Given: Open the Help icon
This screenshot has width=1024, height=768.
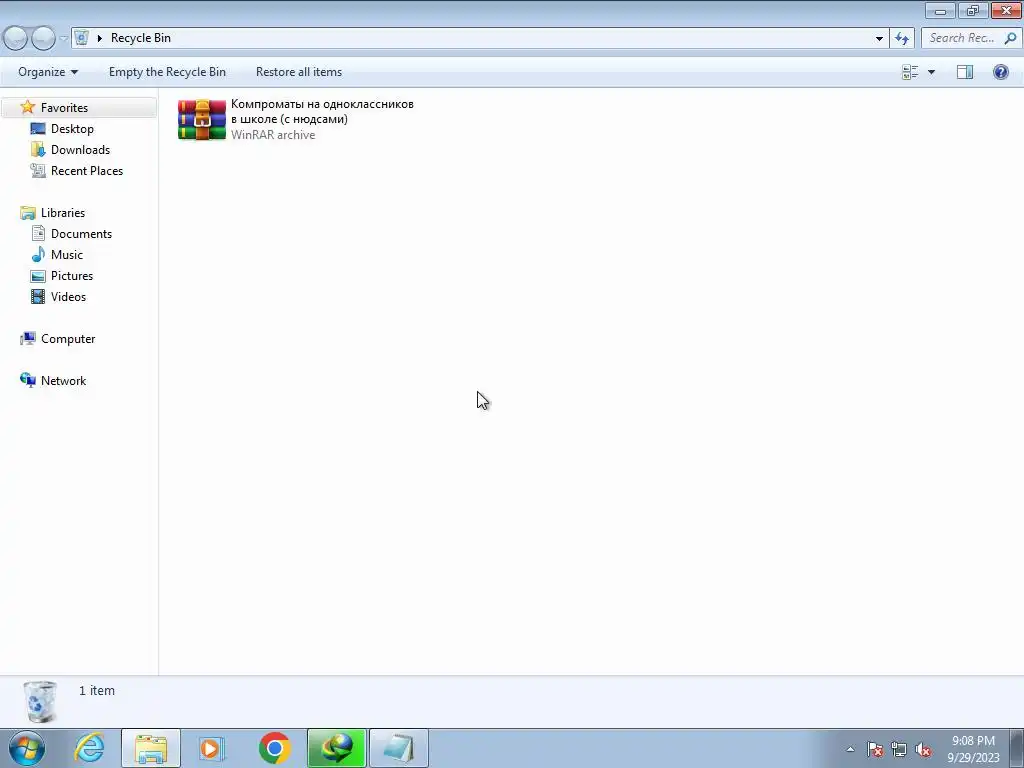Looking at the screenshot, I should coord(1000,72).
